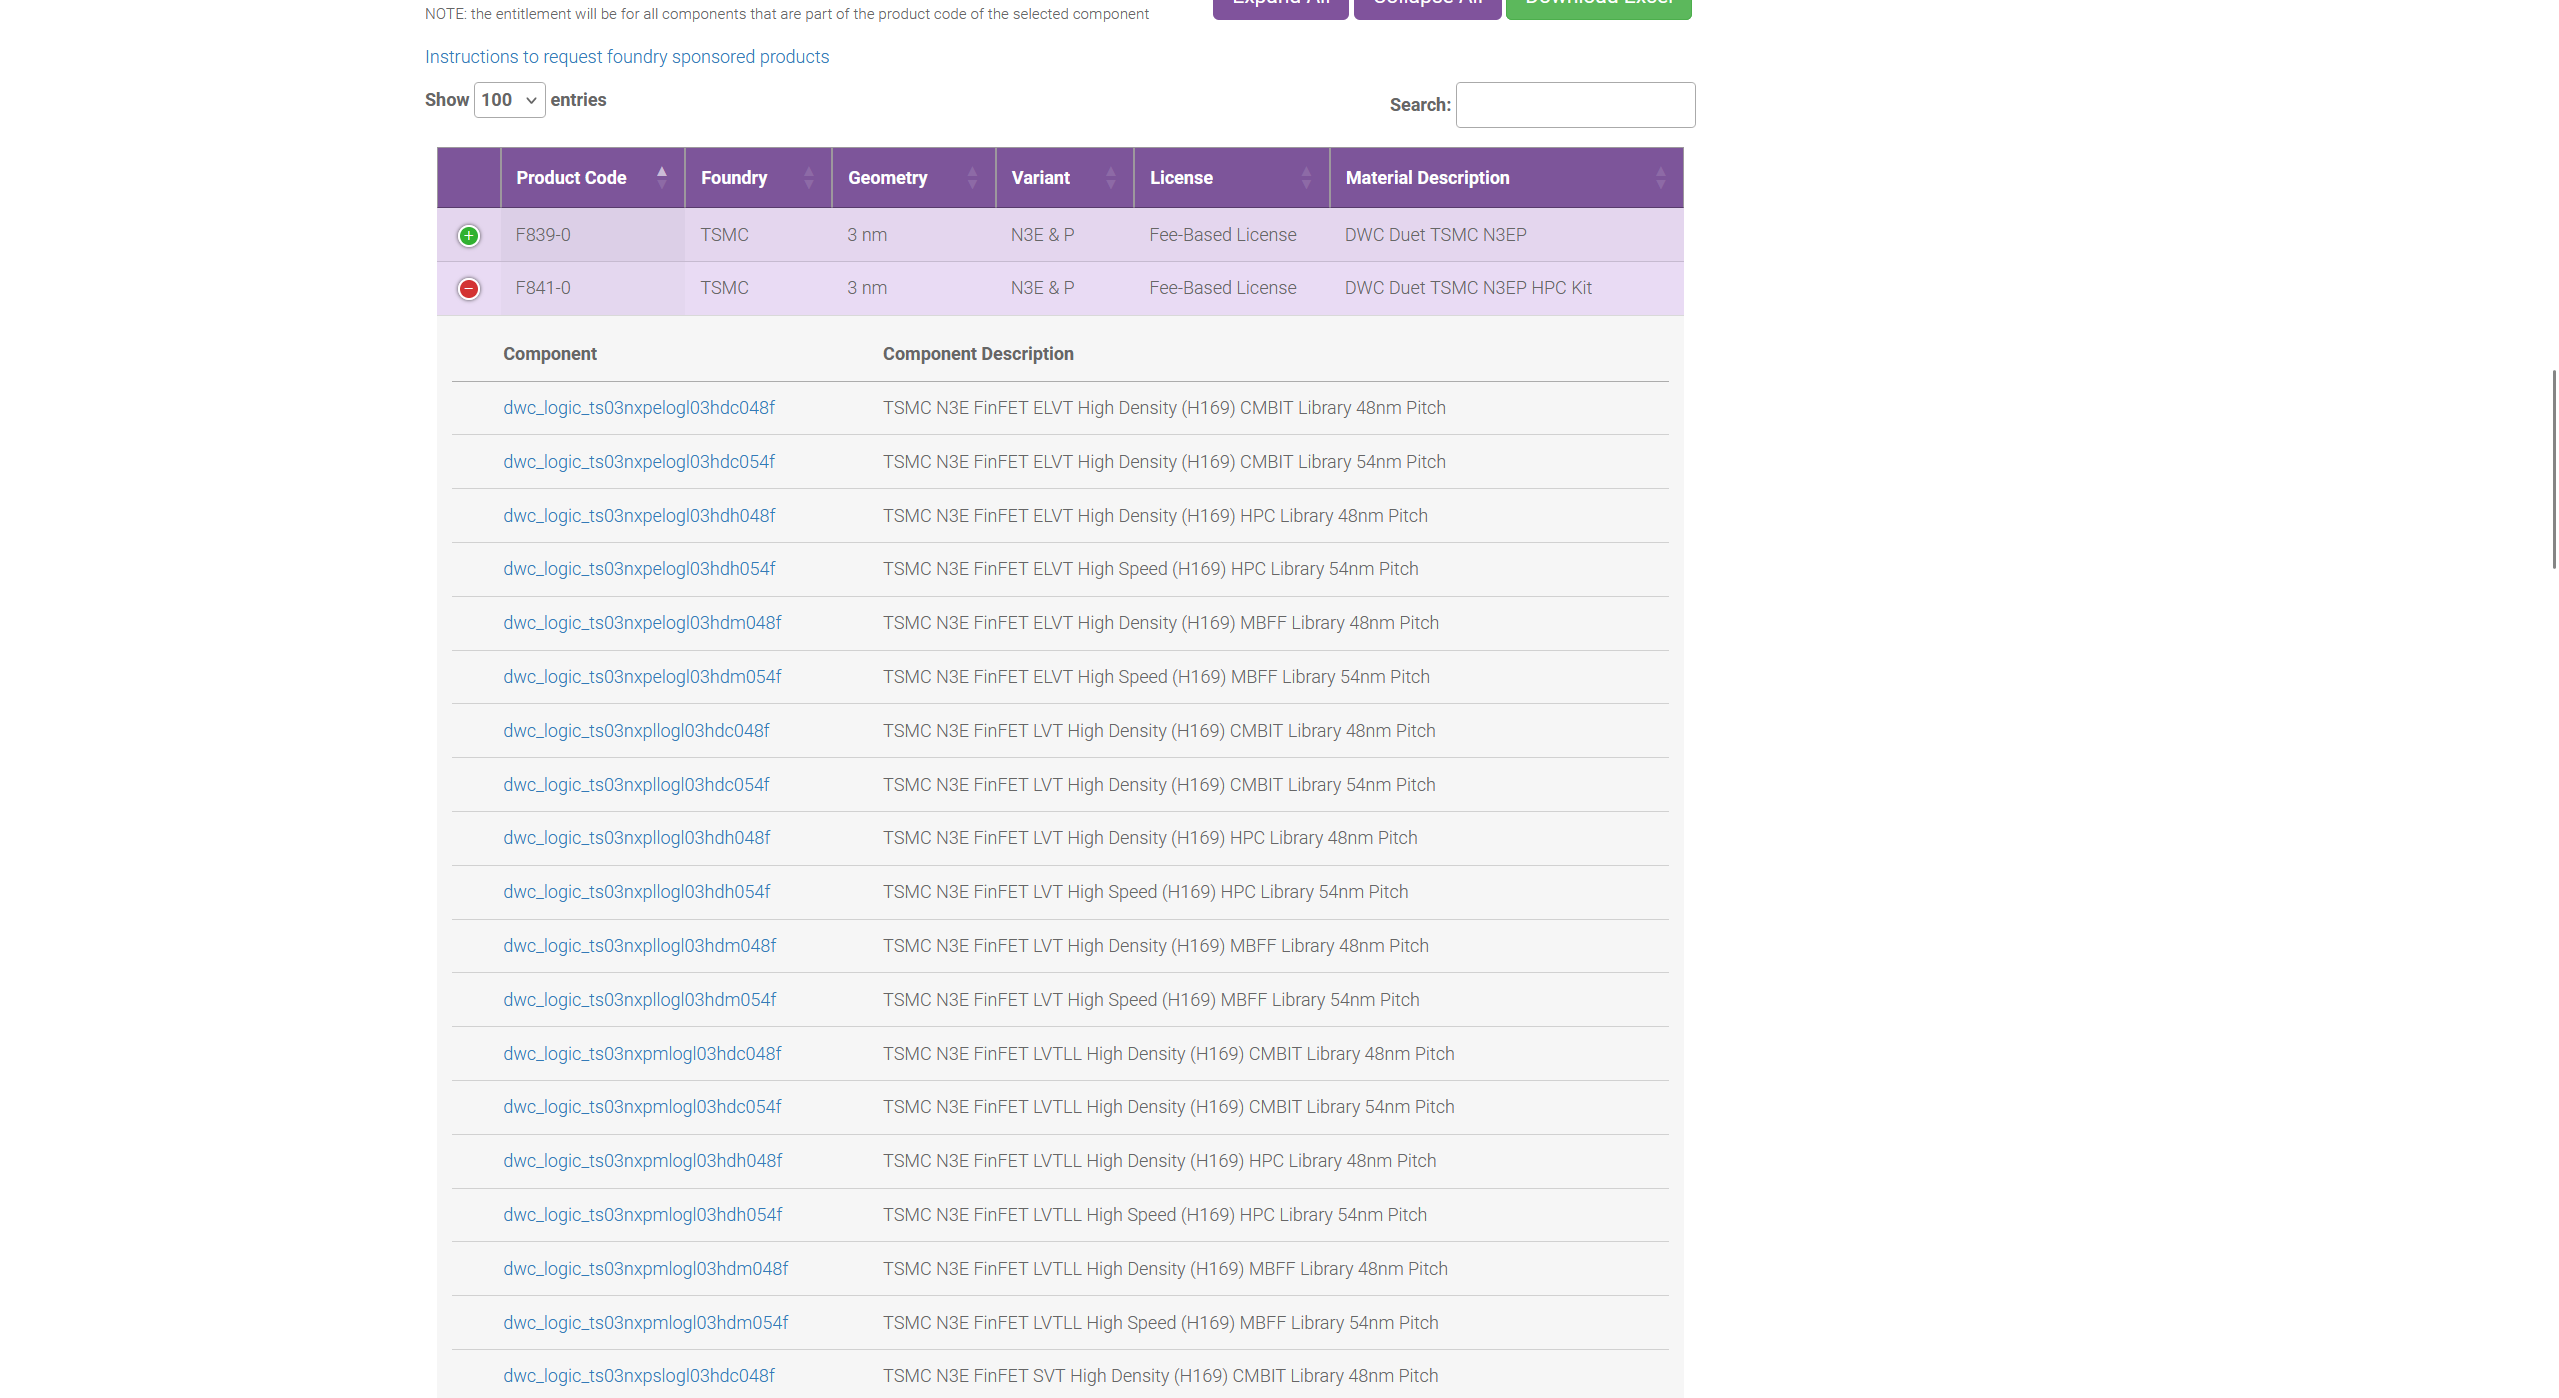2559x1398 pixels.
Task: Click TSMC foundry cell in F839-0 row
Action: [x=758, y=235]
